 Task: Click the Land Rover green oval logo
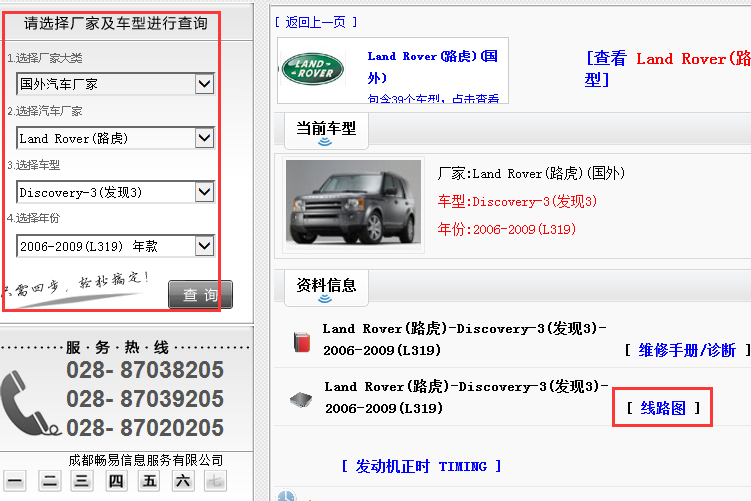(313, 69)
